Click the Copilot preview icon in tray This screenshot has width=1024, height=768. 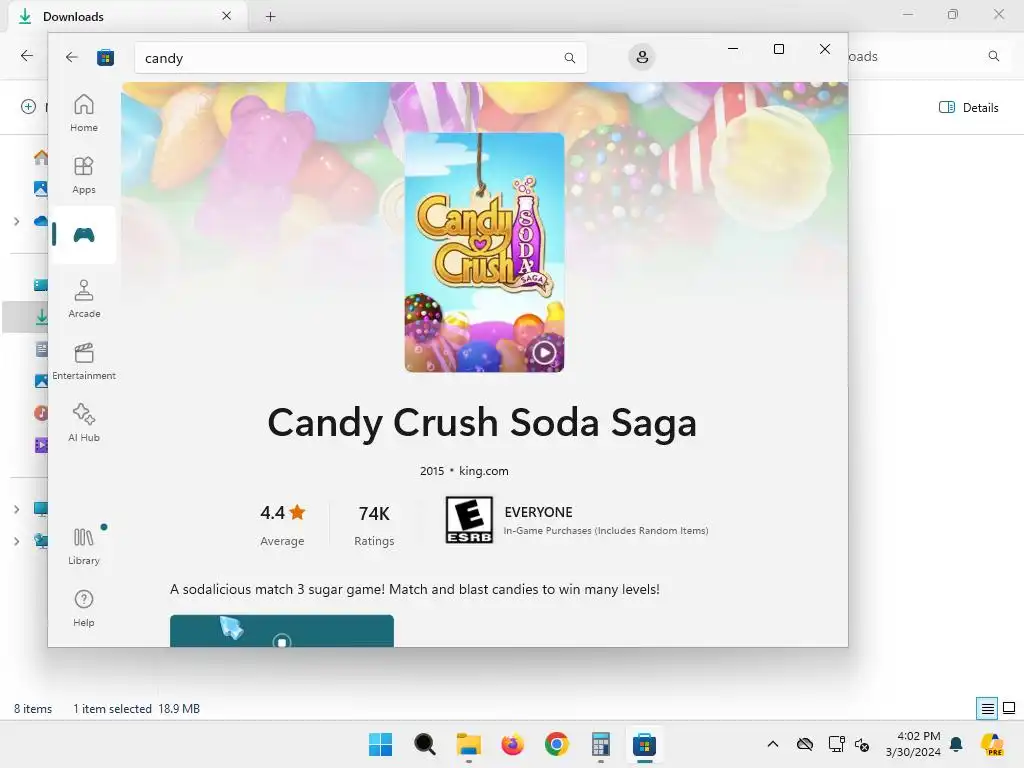[993, 744]
